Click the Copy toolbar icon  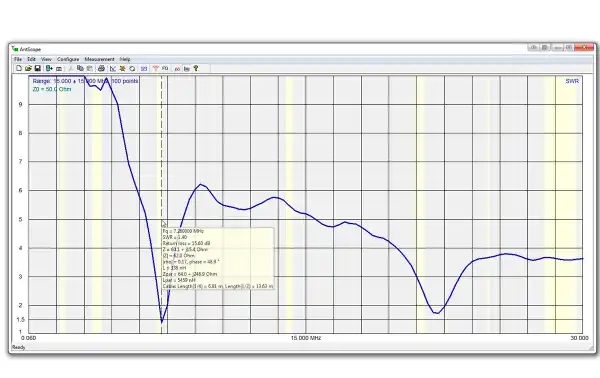coord(80,68)
